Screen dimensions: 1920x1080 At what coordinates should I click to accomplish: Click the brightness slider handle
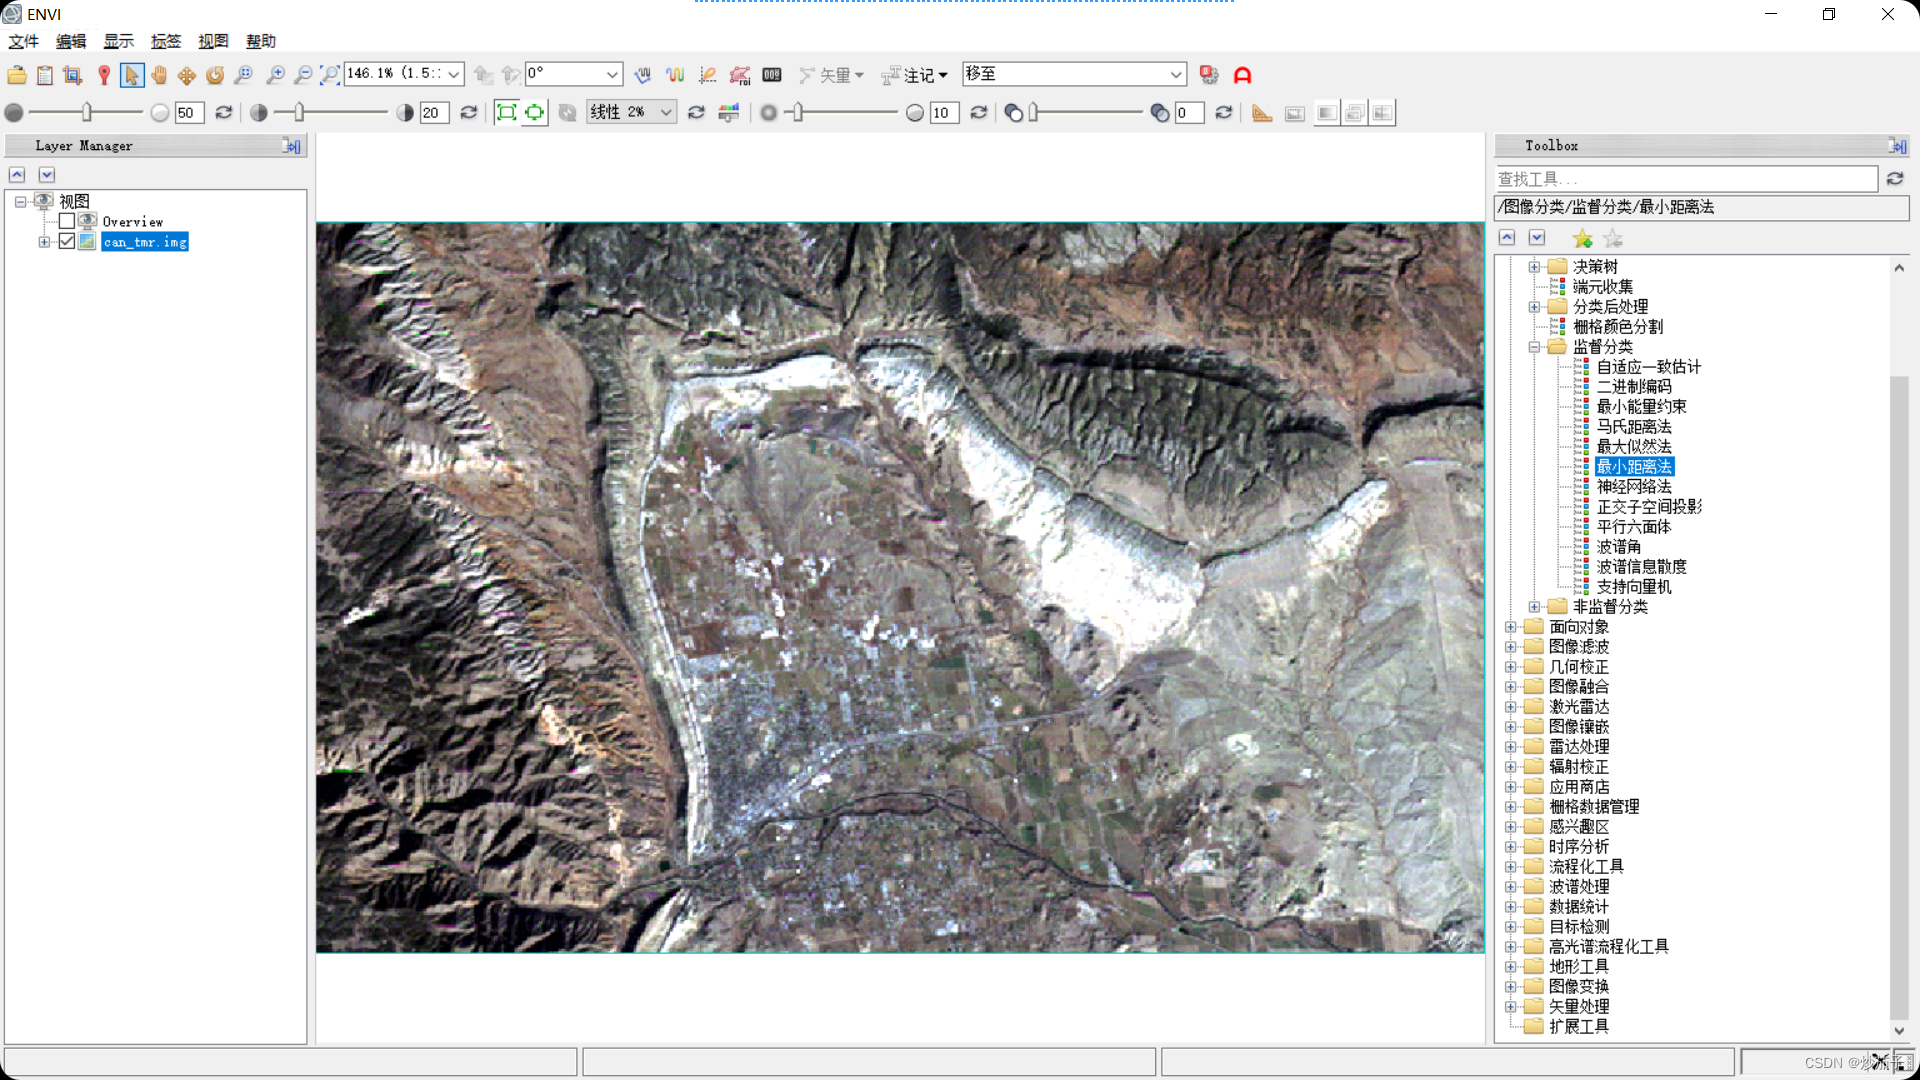(87, 113)
